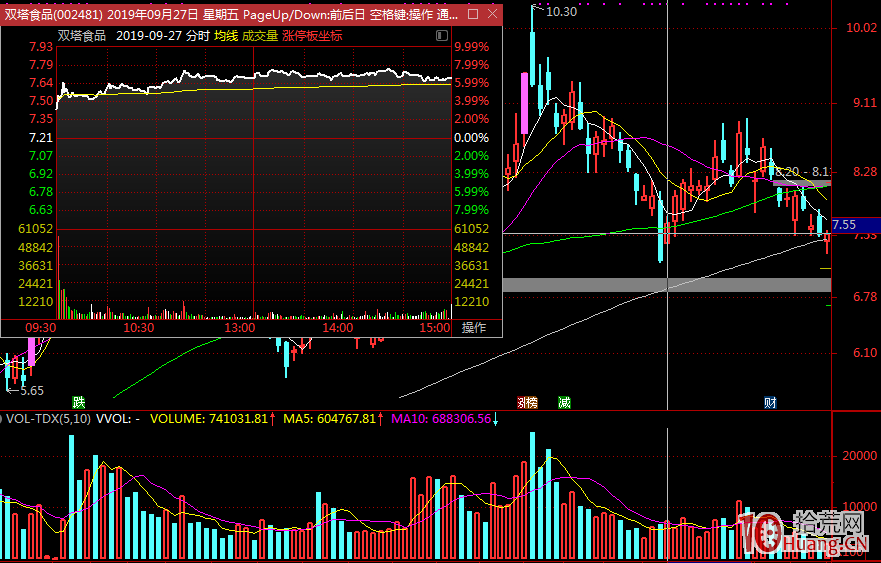This screenshot has width=881, height=563.
Task: Click the 涨停板坐标 label in the popup
Action: 312,36
